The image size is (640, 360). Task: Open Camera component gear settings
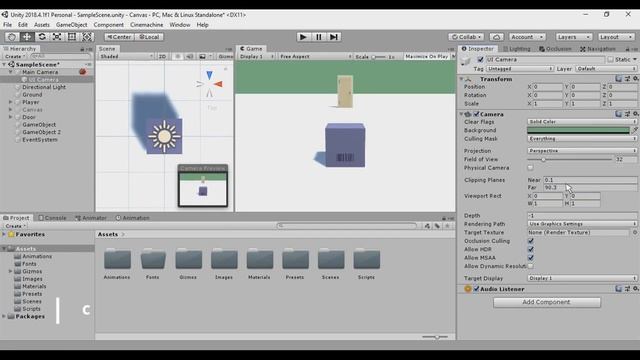pos(635,114)
